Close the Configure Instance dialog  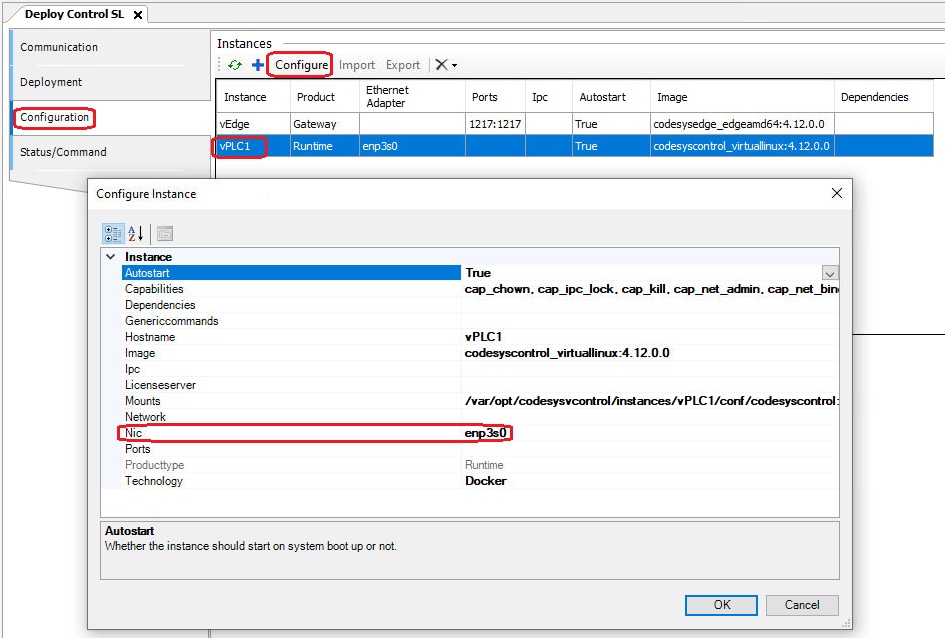coord(837,193)
